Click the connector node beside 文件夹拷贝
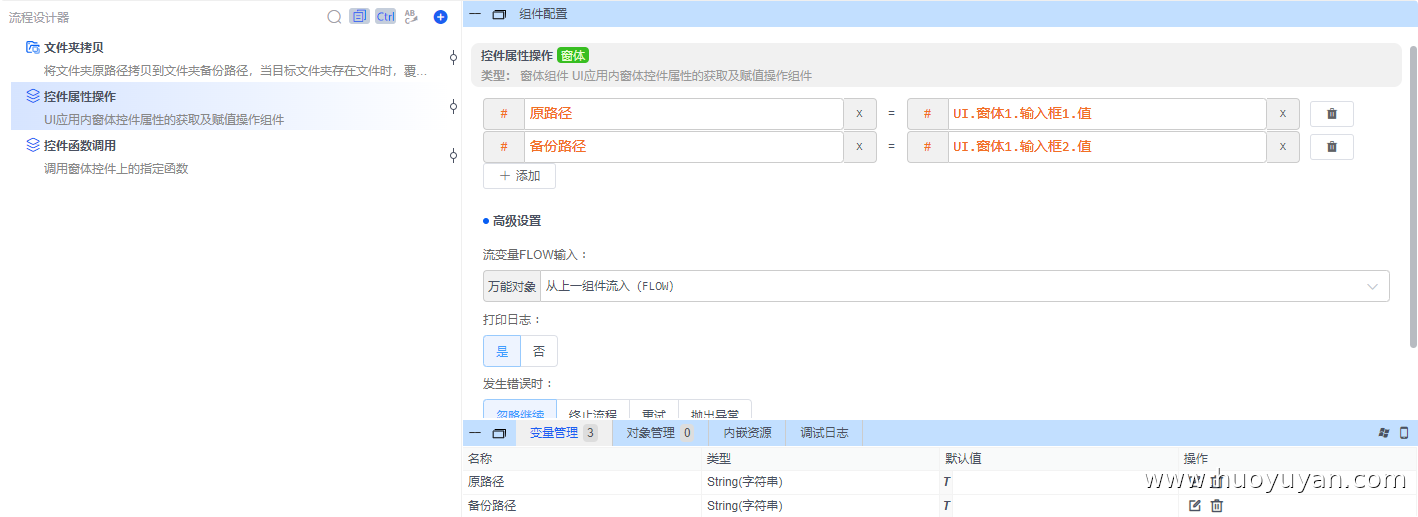The width and height of the screenshot is (1418, 517). pos(453,58)
